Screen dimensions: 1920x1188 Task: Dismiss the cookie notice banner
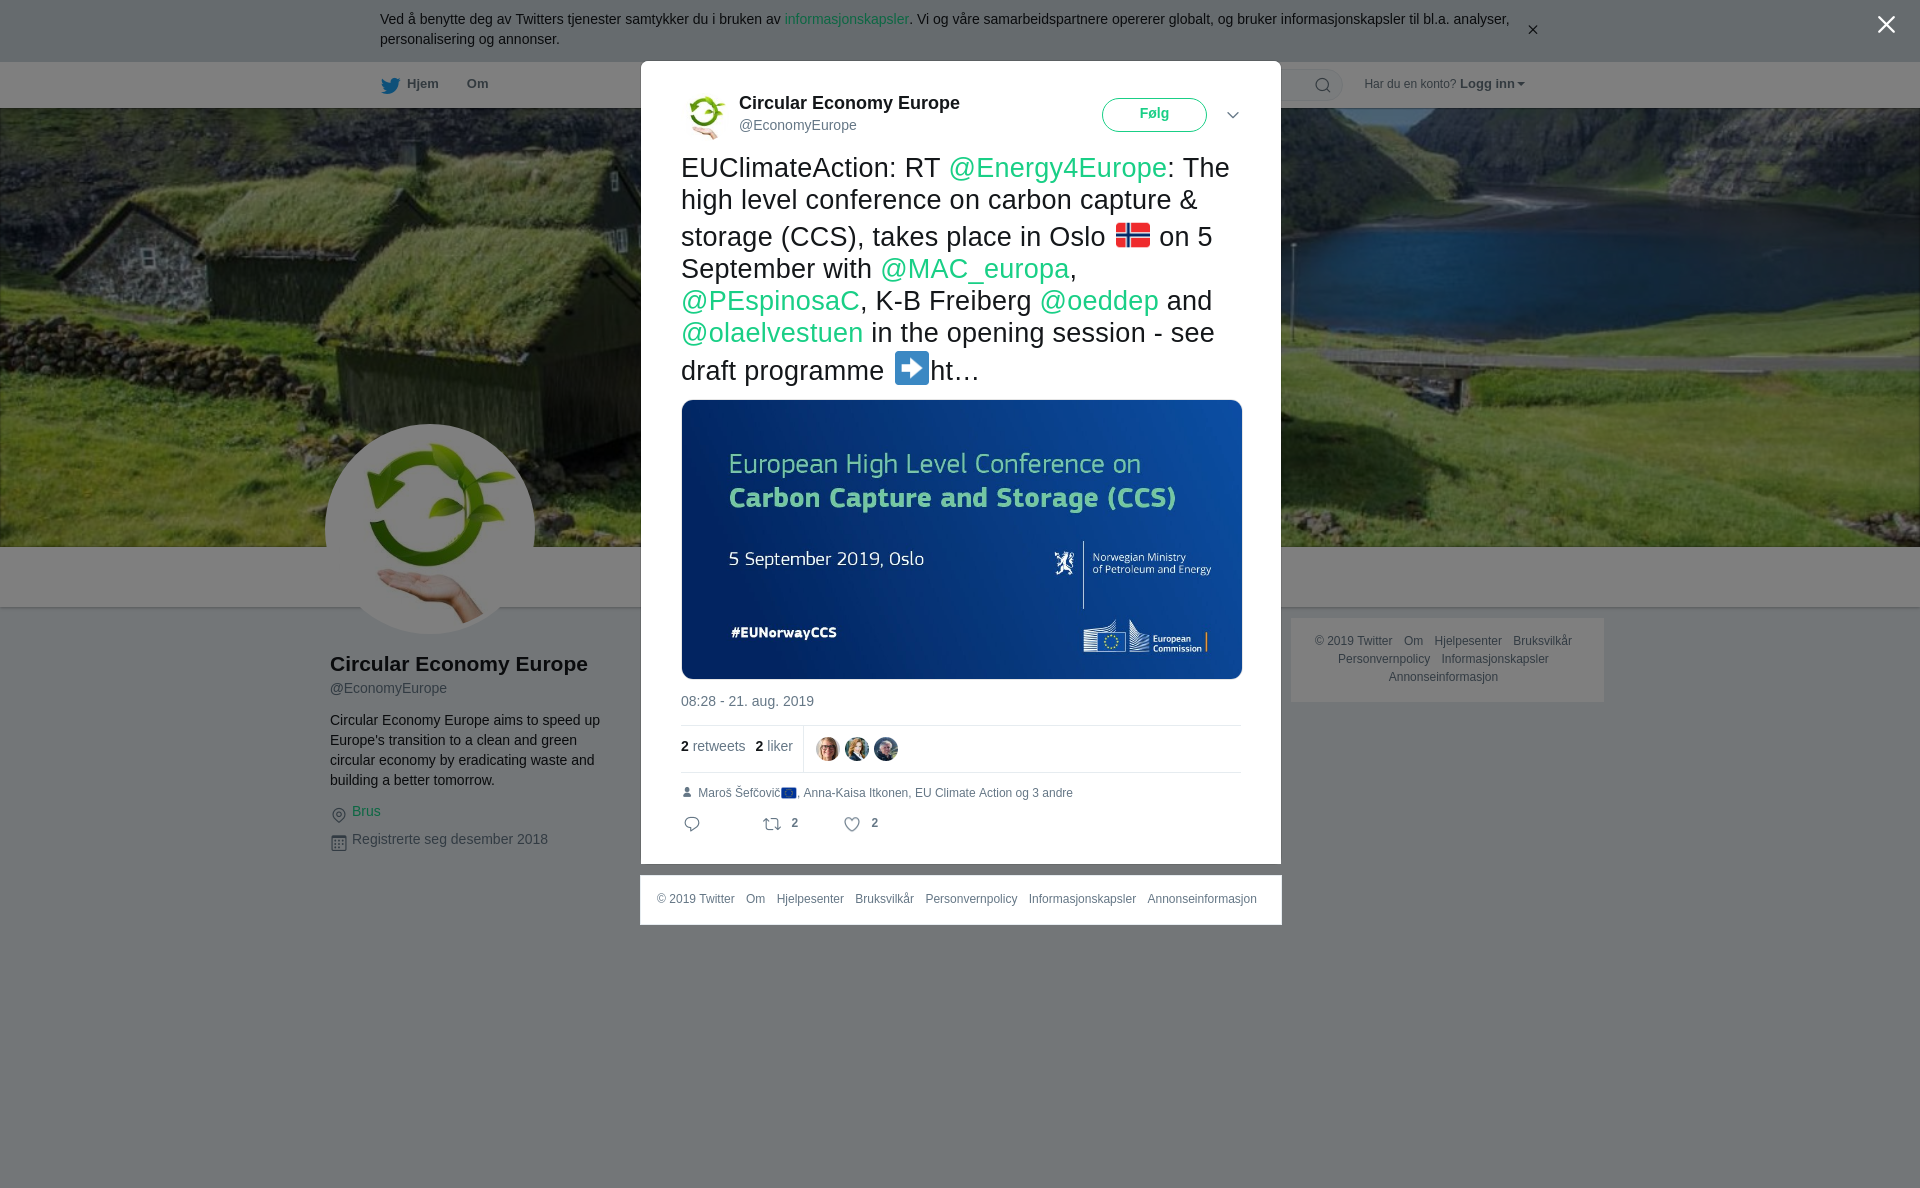point(1532,30)
